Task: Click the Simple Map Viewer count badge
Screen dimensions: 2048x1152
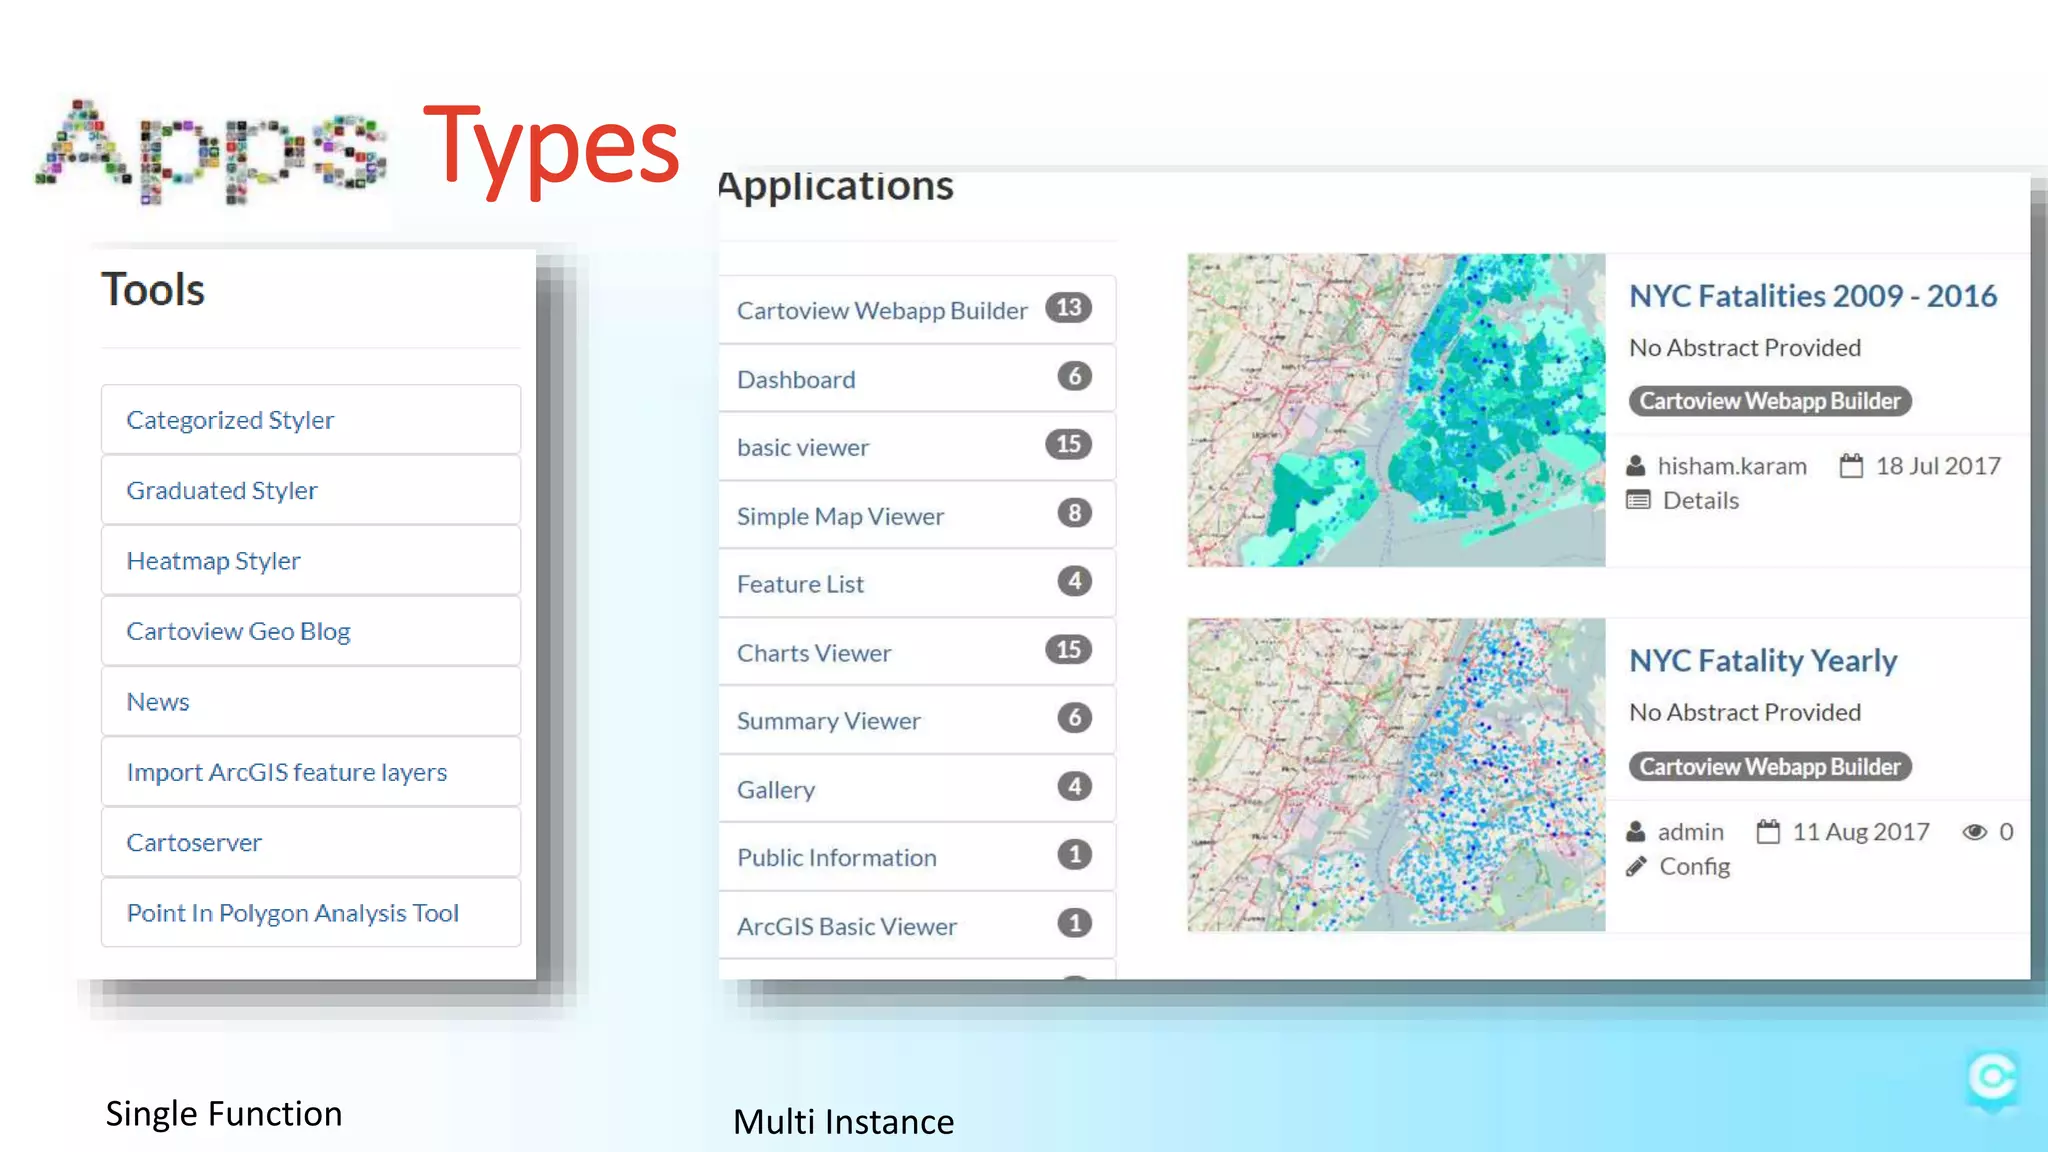Action: click(x=1074, y=513)
